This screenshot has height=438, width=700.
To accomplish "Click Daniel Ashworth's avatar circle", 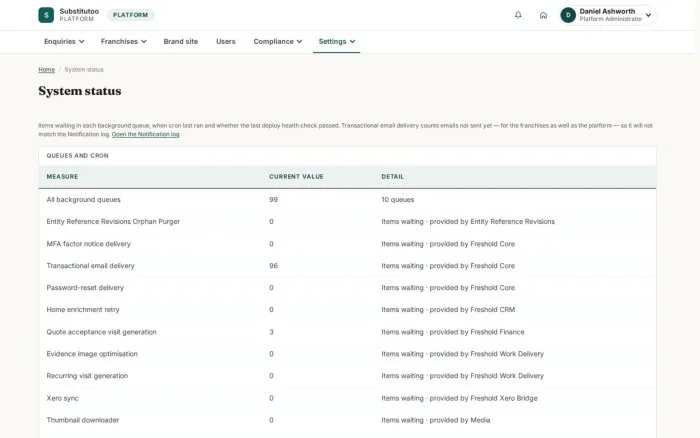I will coord(568,15).
